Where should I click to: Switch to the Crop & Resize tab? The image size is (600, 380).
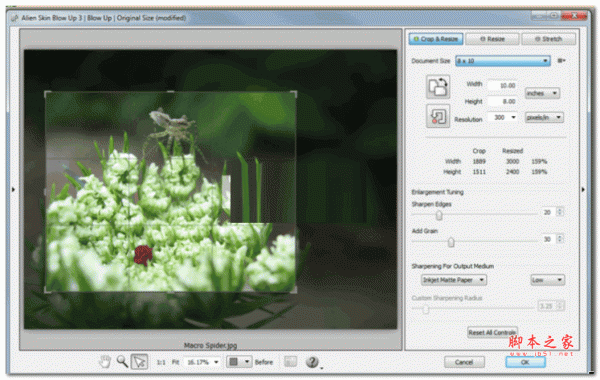436,39
